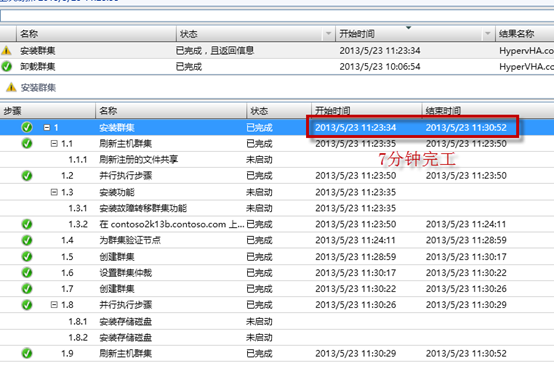Click green check icon of step 1.5

tap(27, 256)
